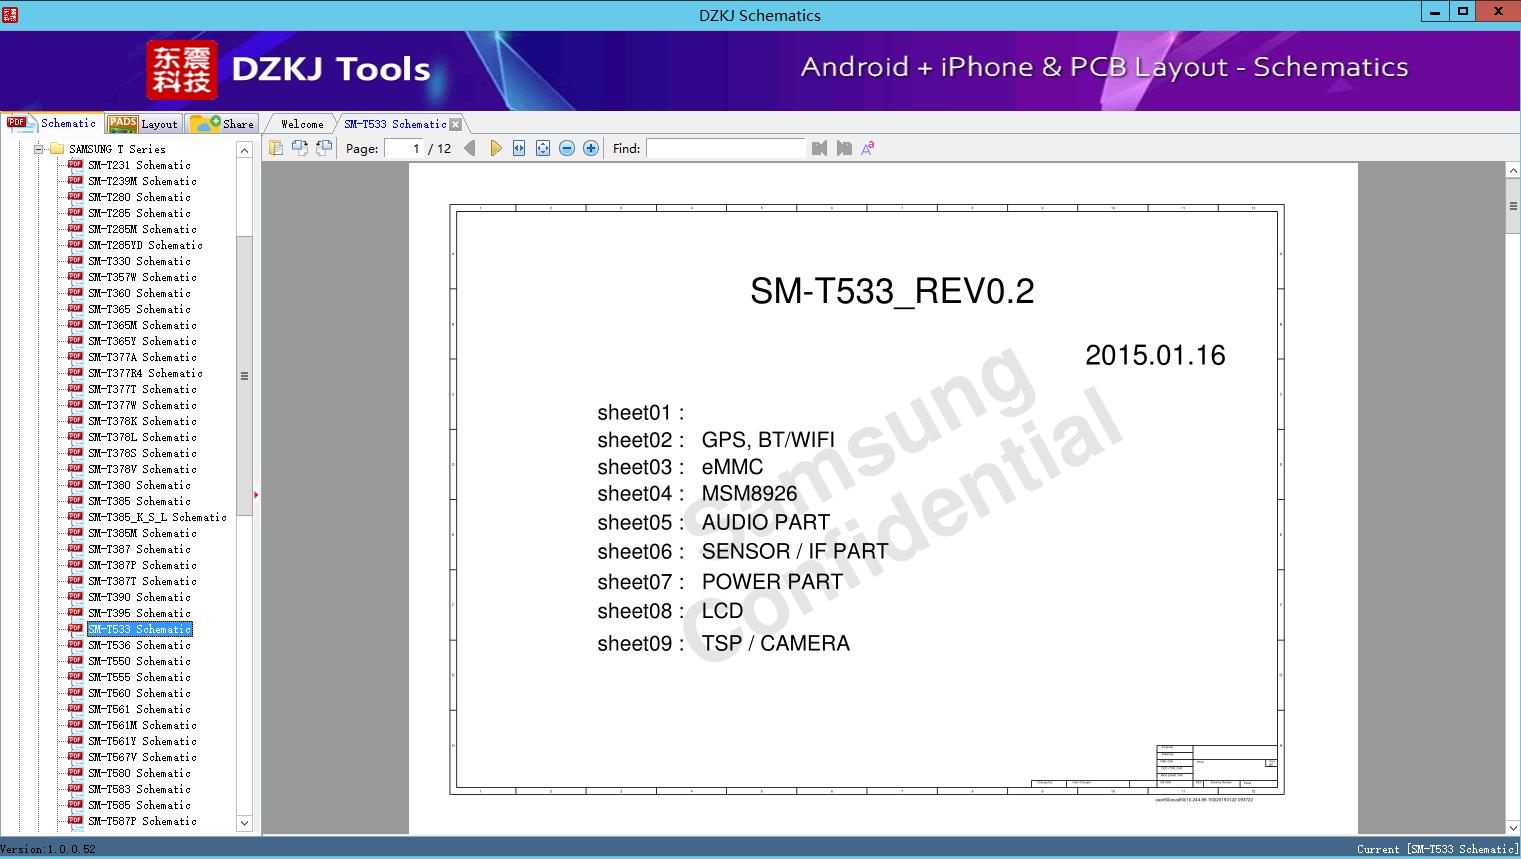Viewport: 1521px width, 859px height.
Task: Open SM-T561Y Schematic
Action: point(142,741)
